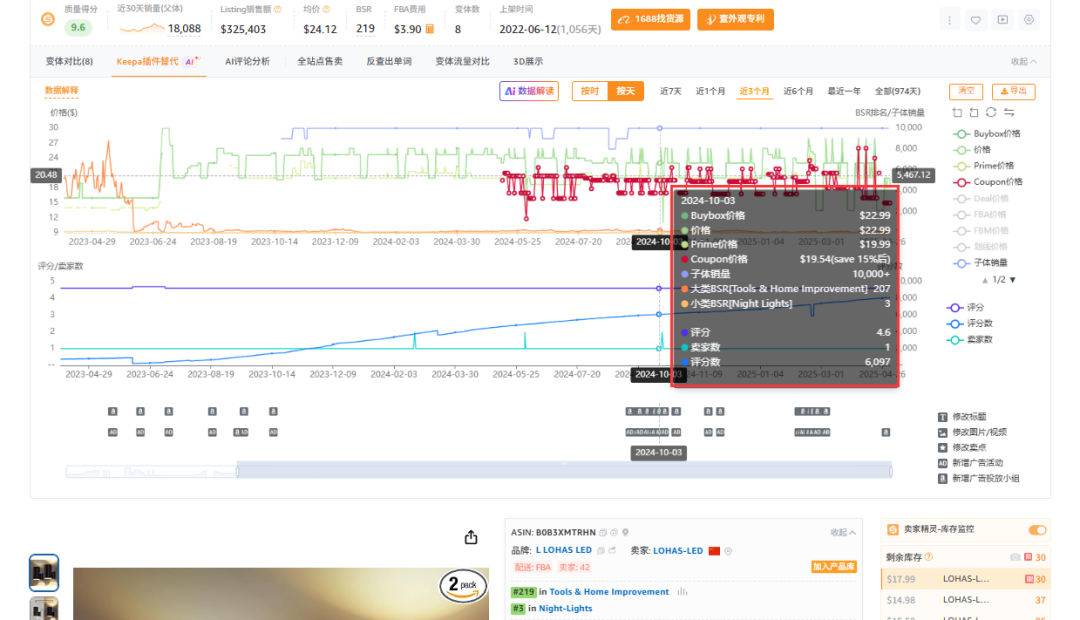Click the swap axes arrows icon
Viewport: 1080px width, 620px height.
(1008, 113)
